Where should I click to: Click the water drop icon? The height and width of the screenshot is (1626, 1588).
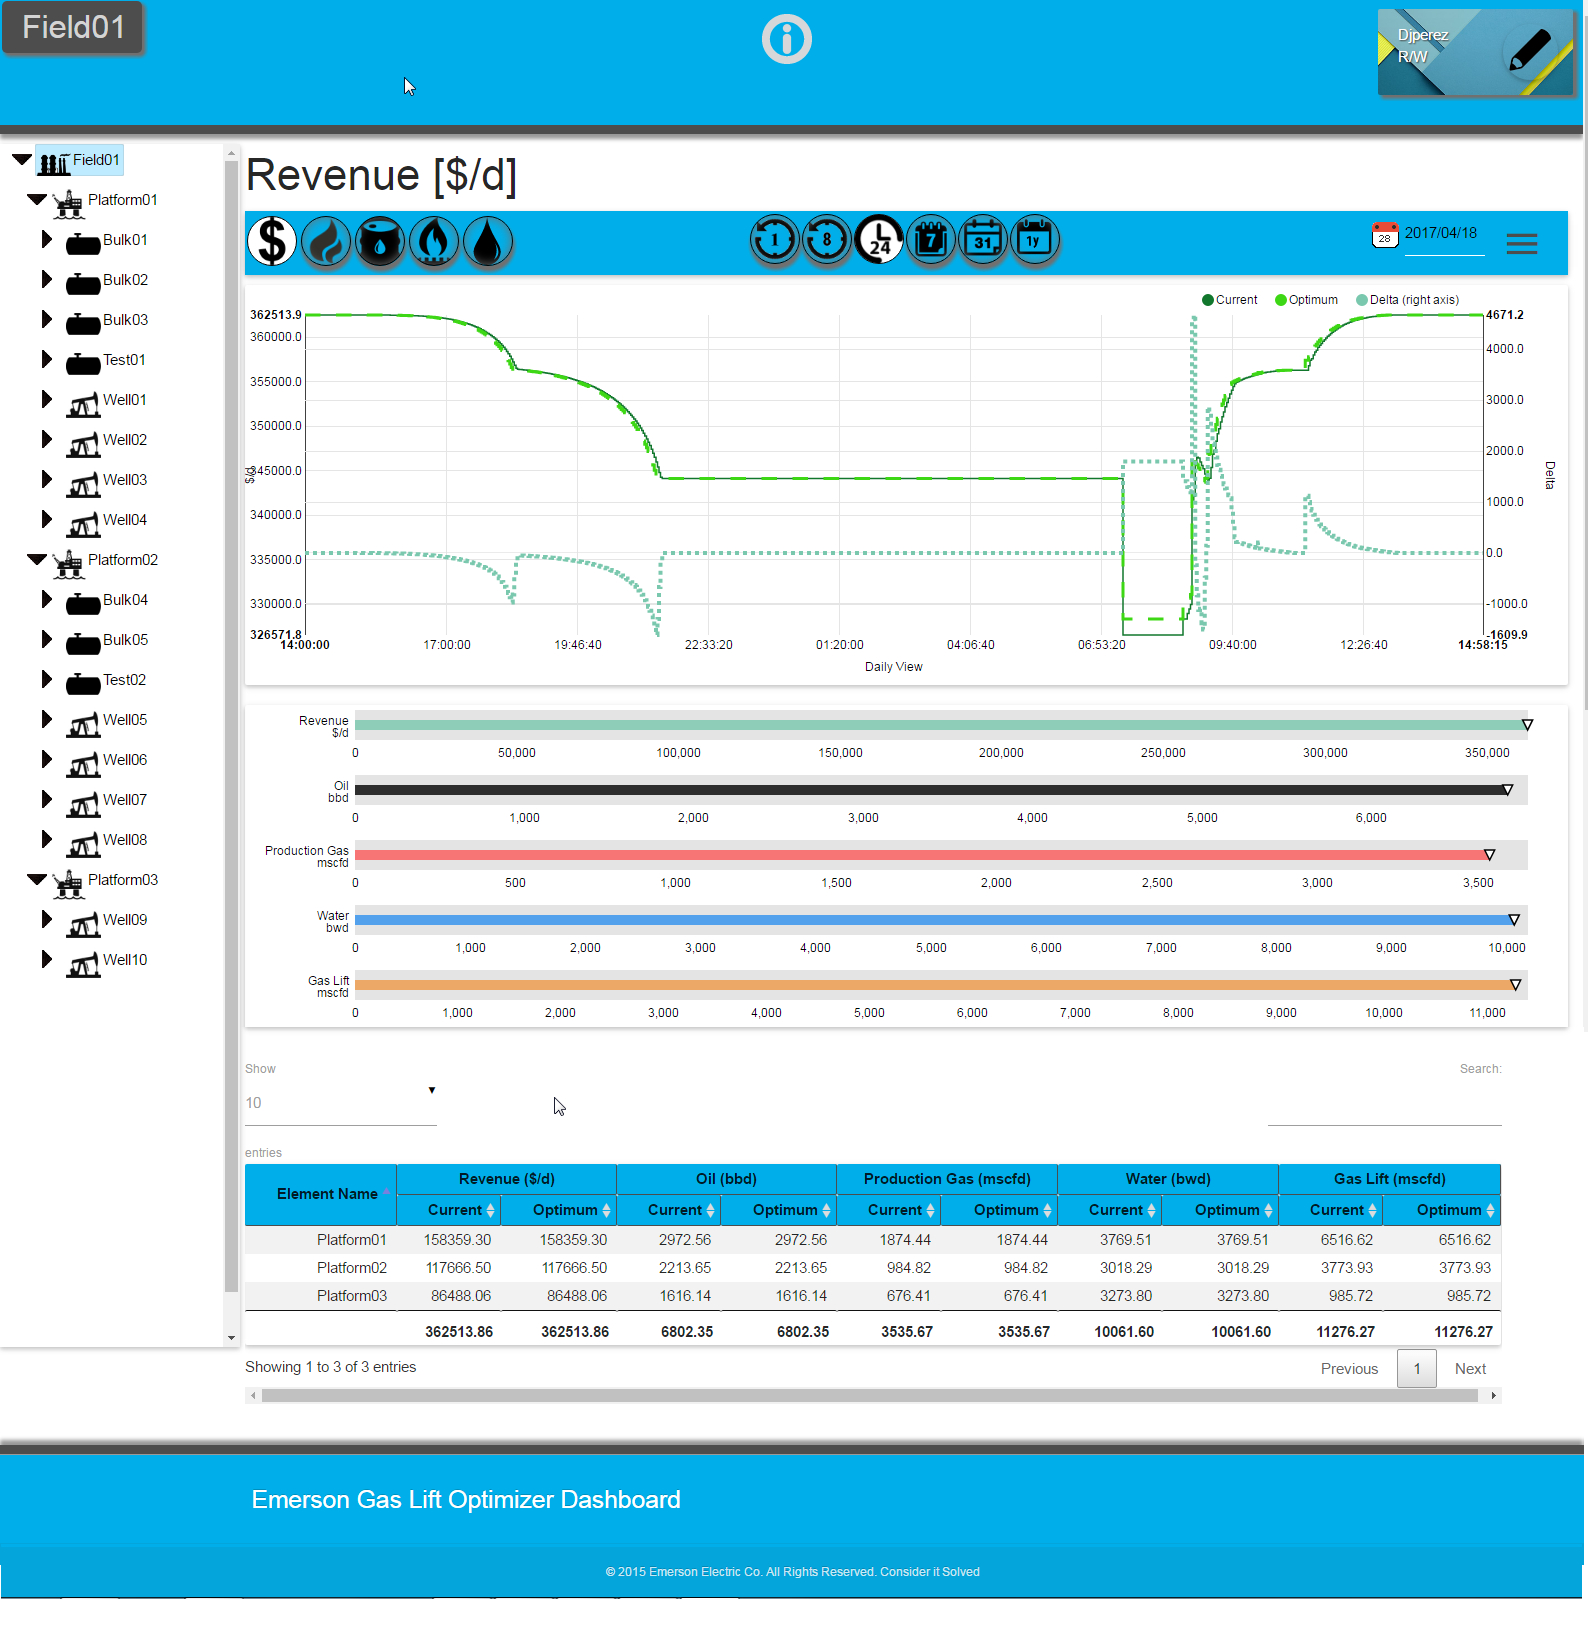pyautogui.click(x=488, y=242)
